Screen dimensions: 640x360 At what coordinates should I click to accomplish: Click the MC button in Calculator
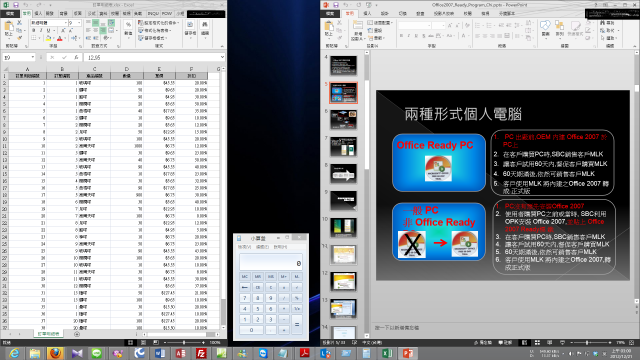(244, 276)
